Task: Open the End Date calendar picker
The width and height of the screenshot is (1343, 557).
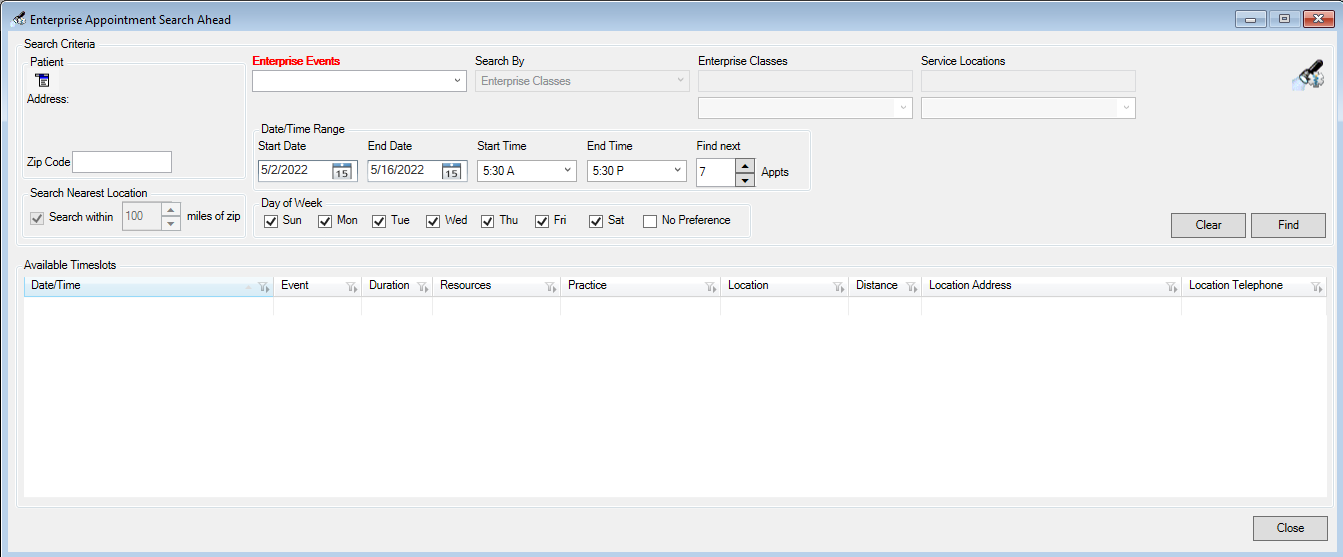Action: click(451, 171)
